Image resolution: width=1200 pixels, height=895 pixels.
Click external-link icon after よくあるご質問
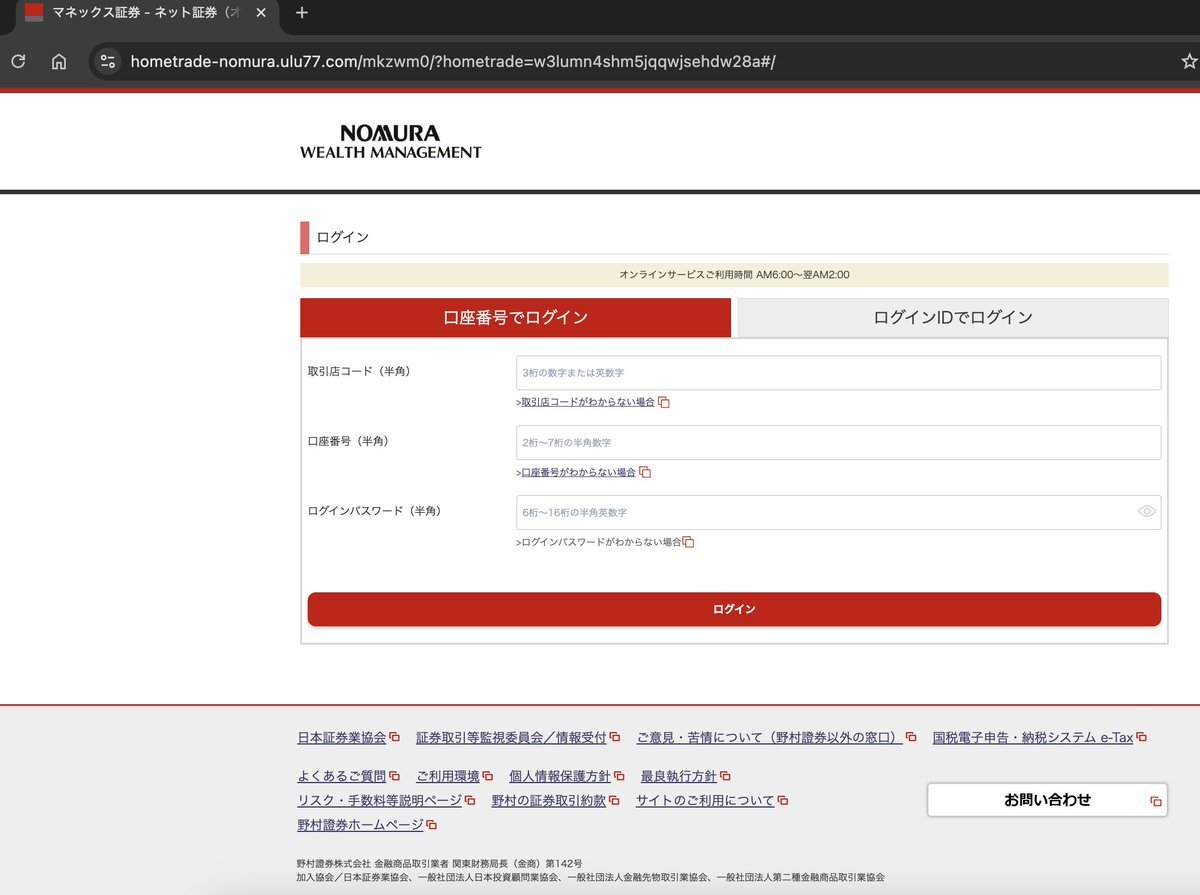point(394,776)
